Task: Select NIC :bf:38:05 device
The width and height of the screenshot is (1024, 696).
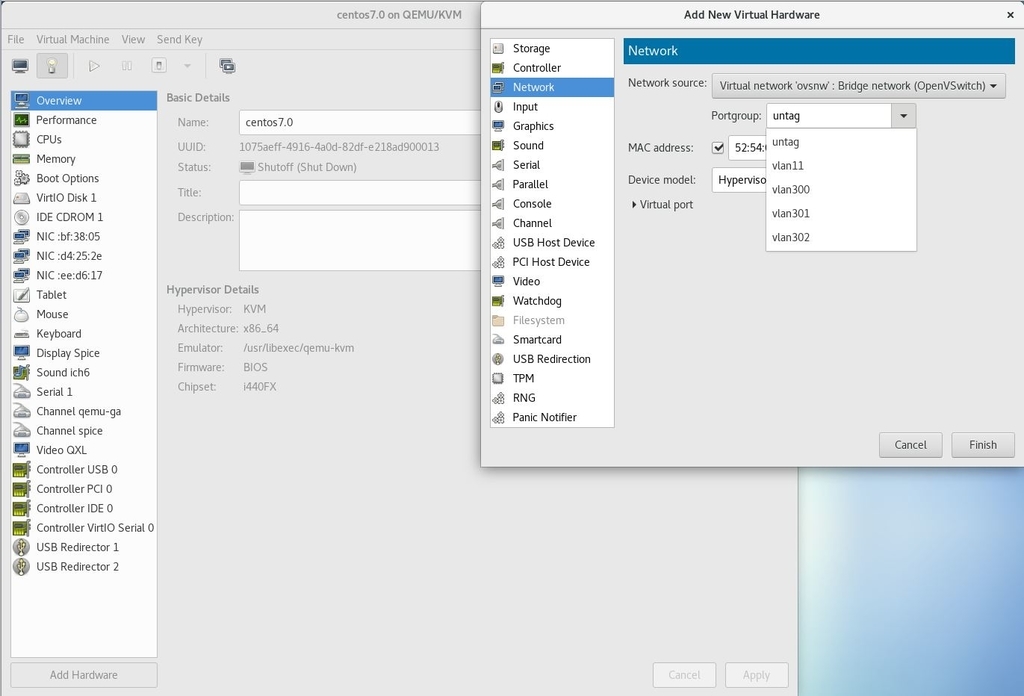Action: [x=84, y=236]
